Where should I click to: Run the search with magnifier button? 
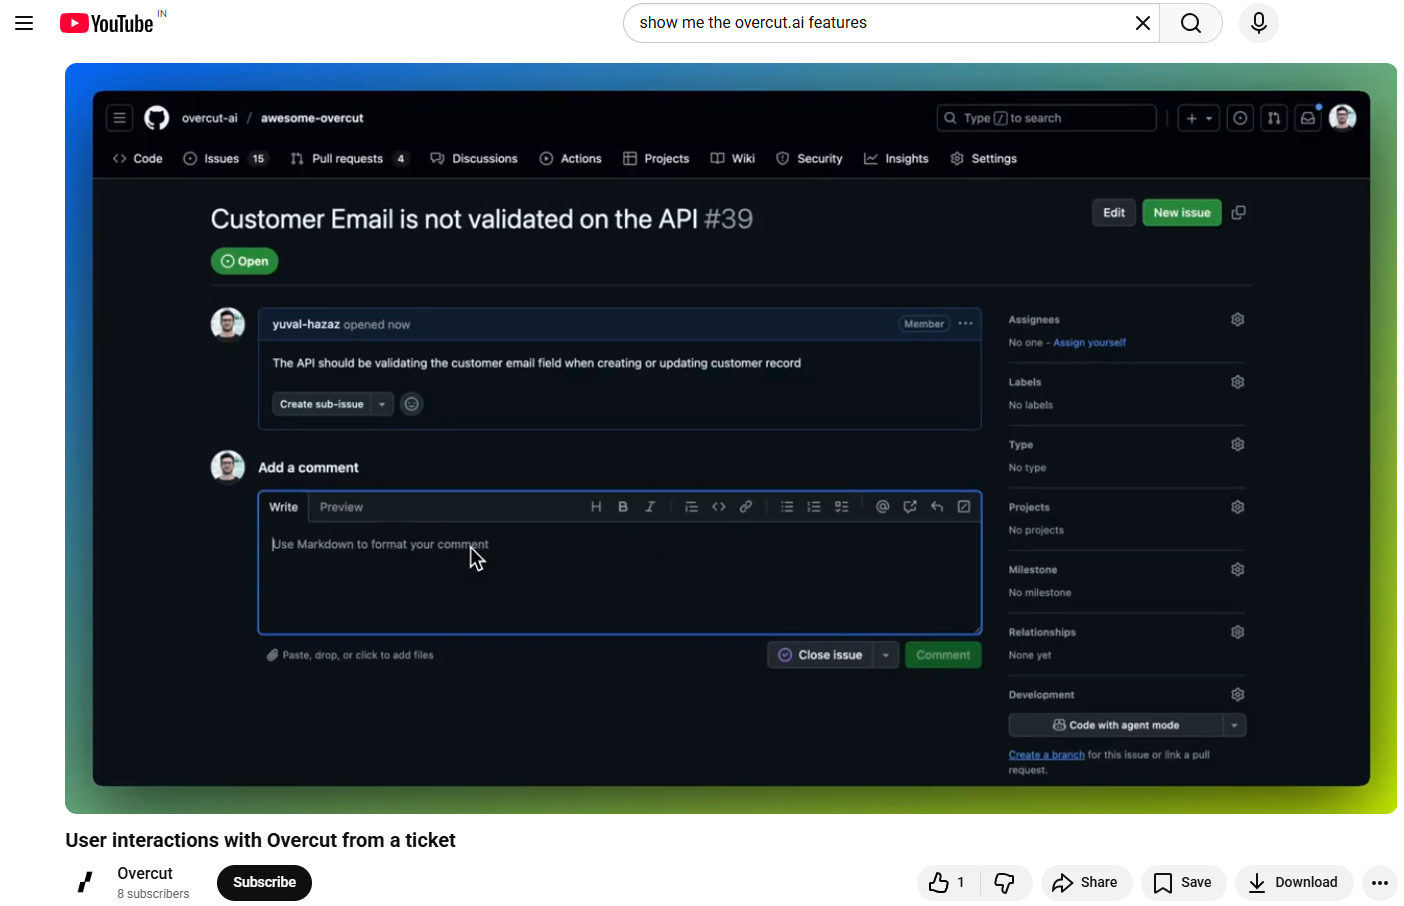click(1190, 23)
